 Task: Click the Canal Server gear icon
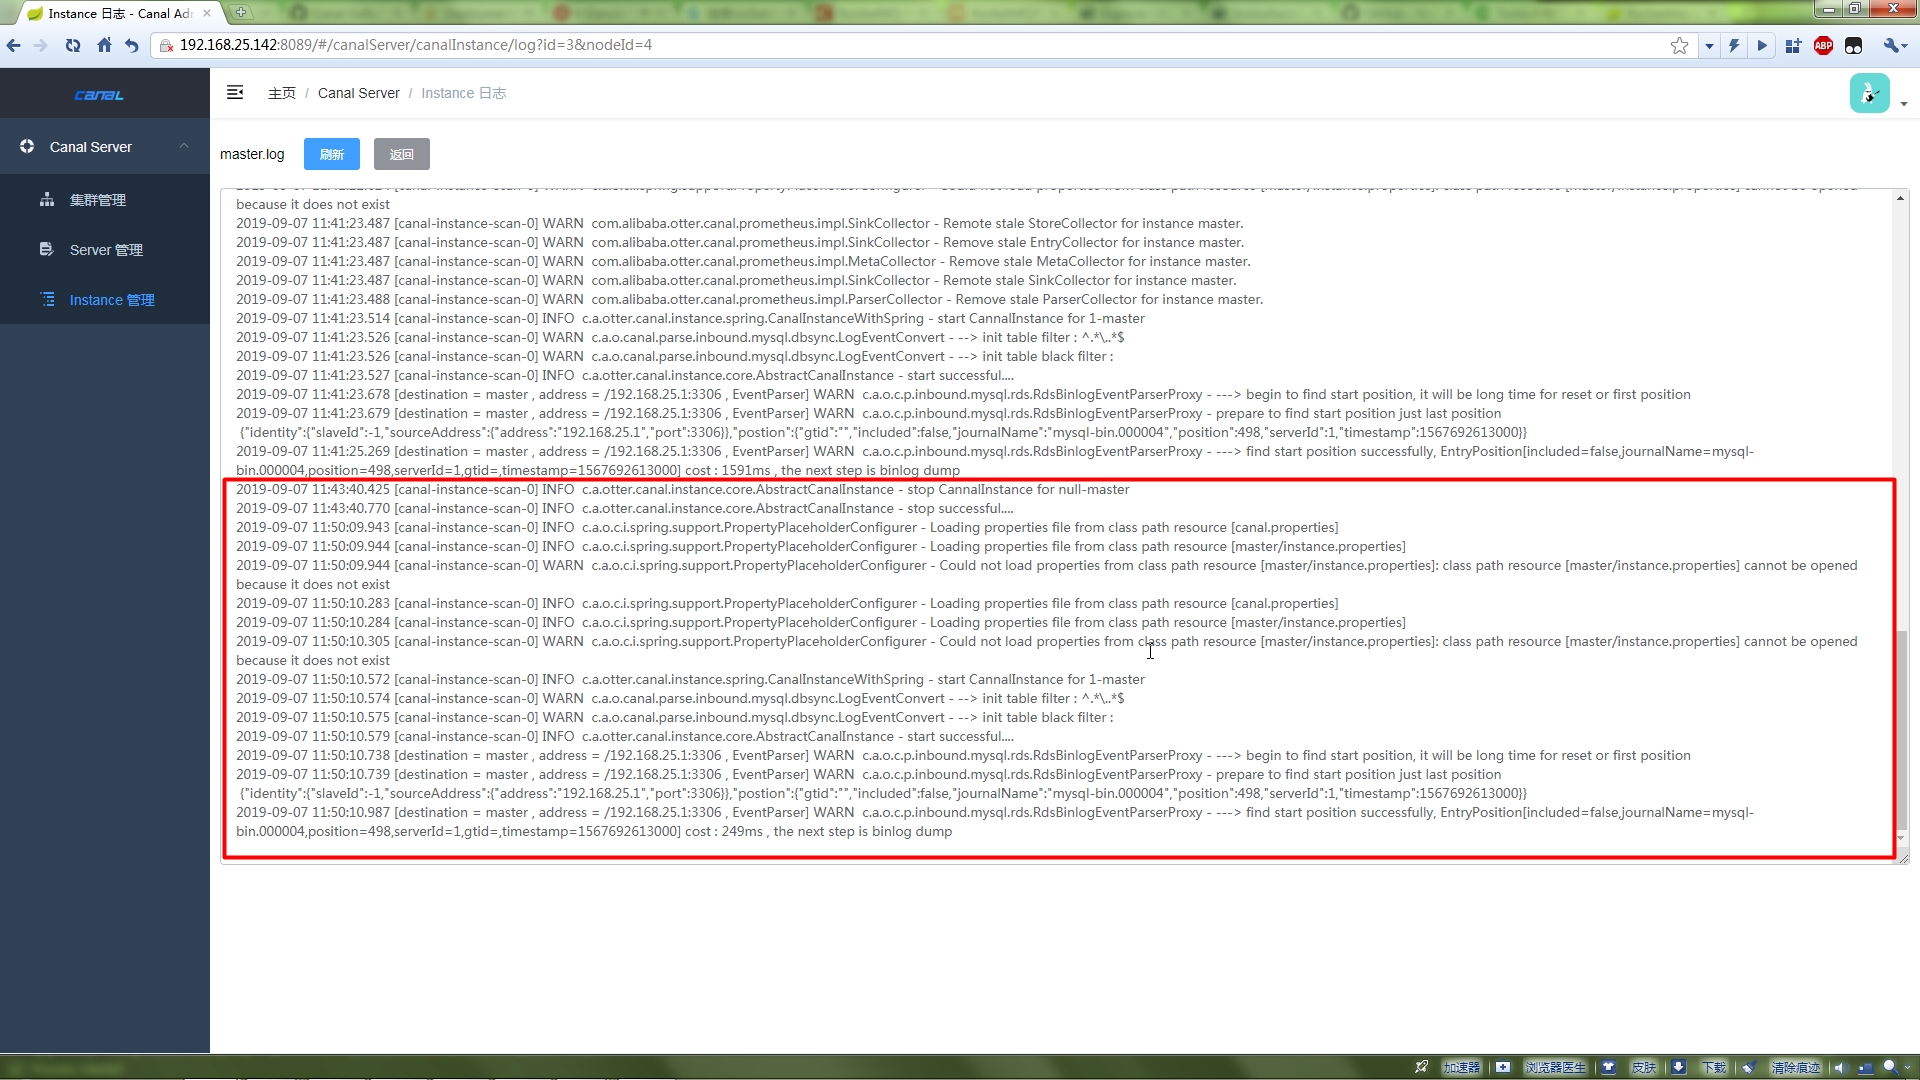pyautogui.click(x=27, y=146)
